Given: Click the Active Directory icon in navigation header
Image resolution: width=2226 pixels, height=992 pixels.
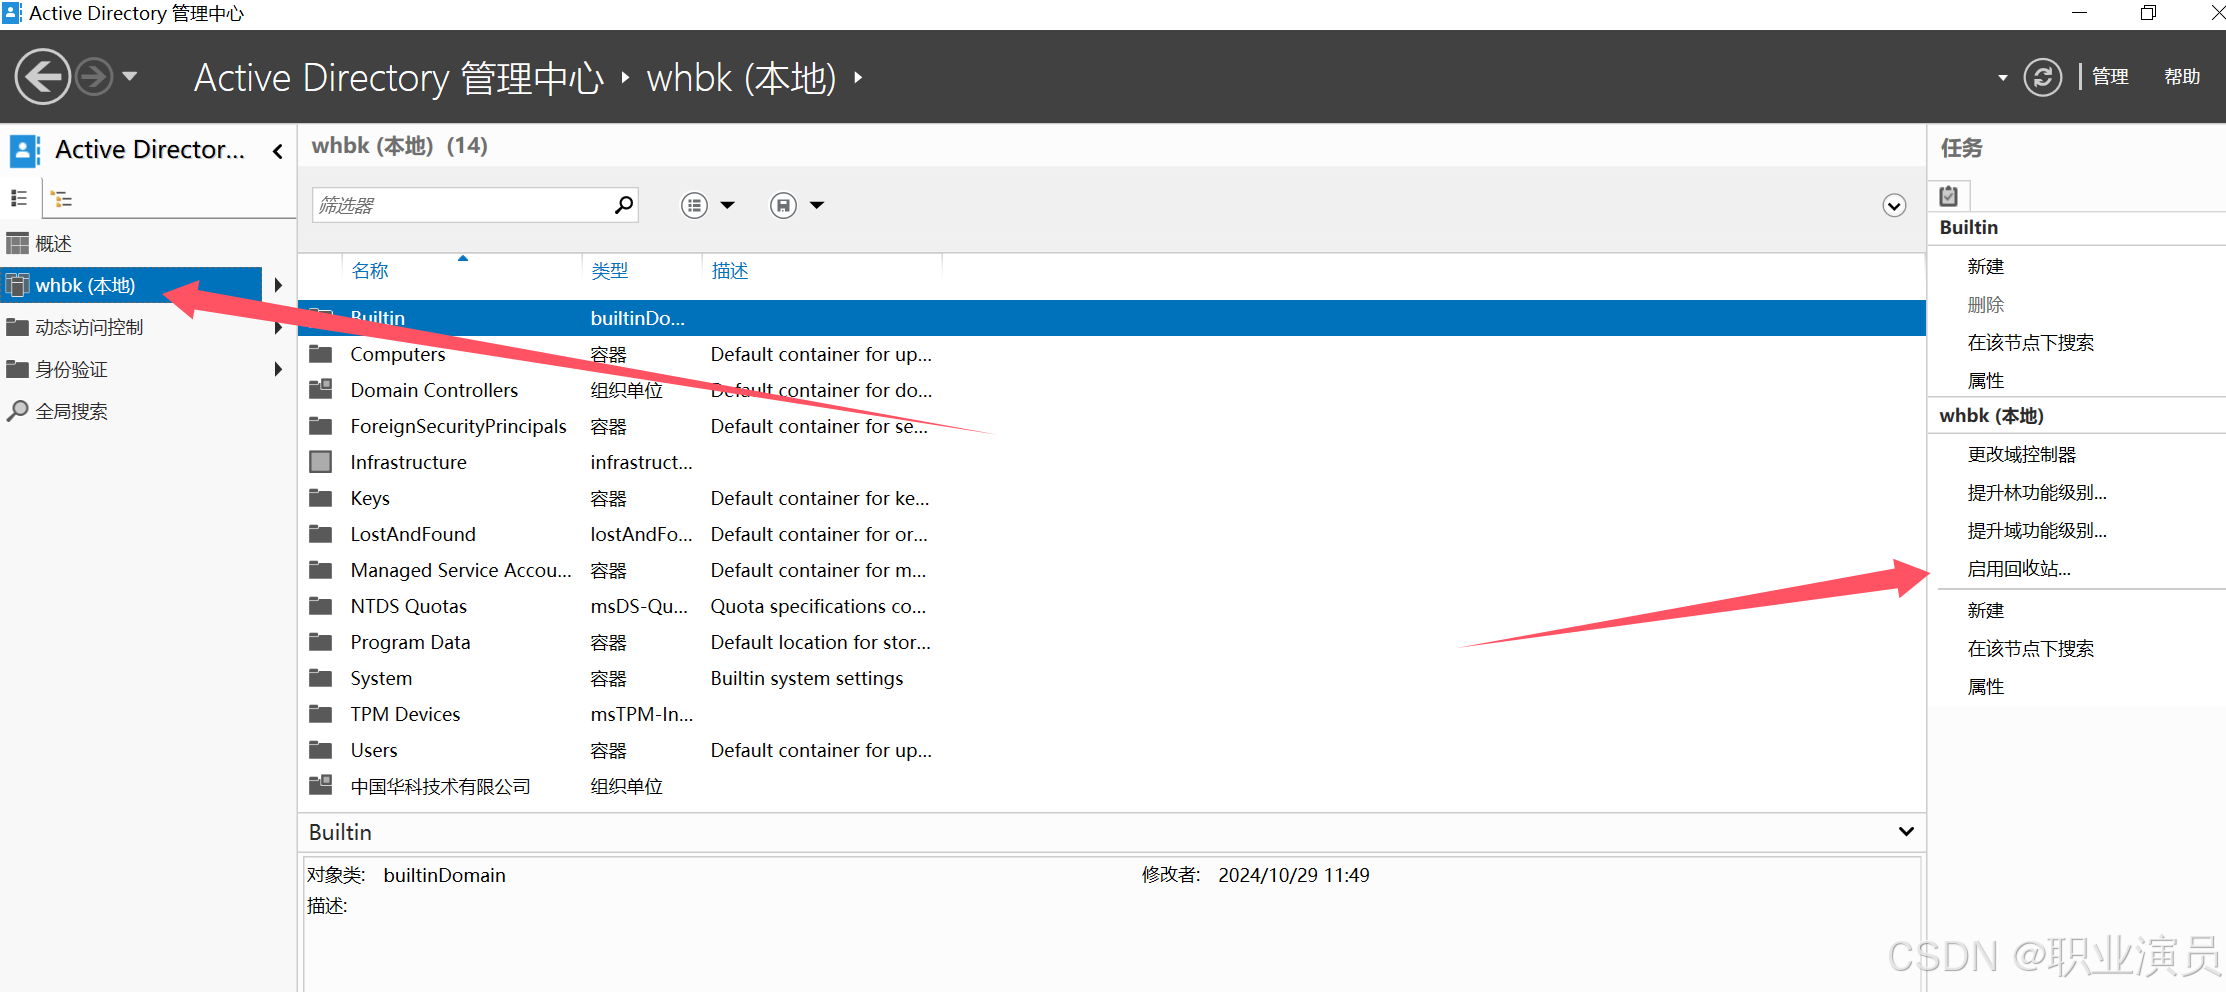Looking at the screenshot, I should (x=25, y=151).
